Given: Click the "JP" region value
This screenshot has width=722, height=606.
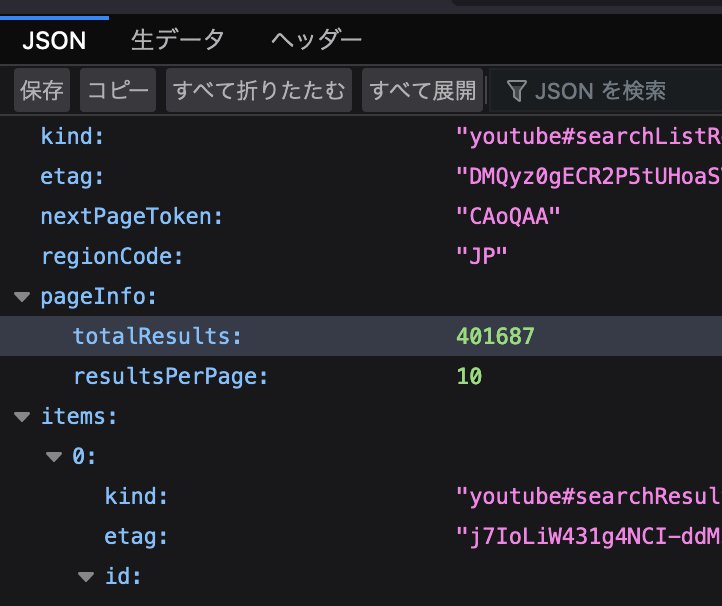Looking at the screenshot, I should click(482, 256).
